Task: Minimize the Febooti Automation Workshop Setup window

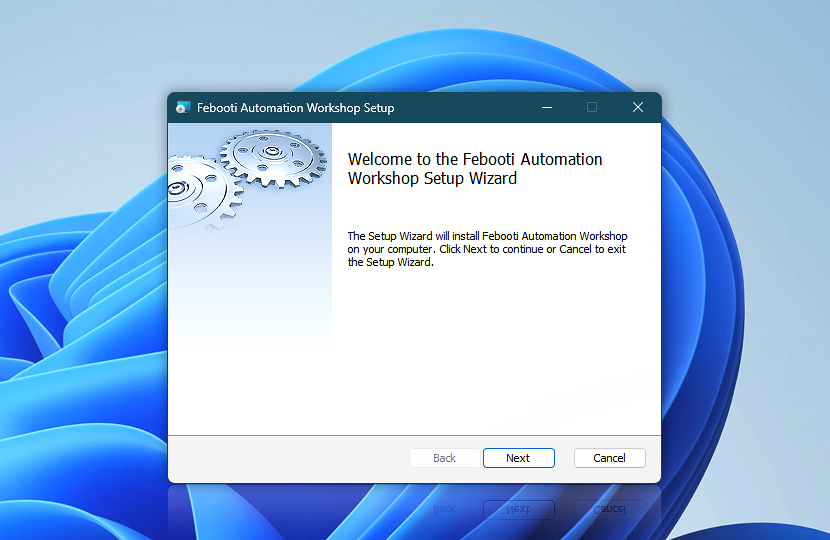Action: click(547, 107)
